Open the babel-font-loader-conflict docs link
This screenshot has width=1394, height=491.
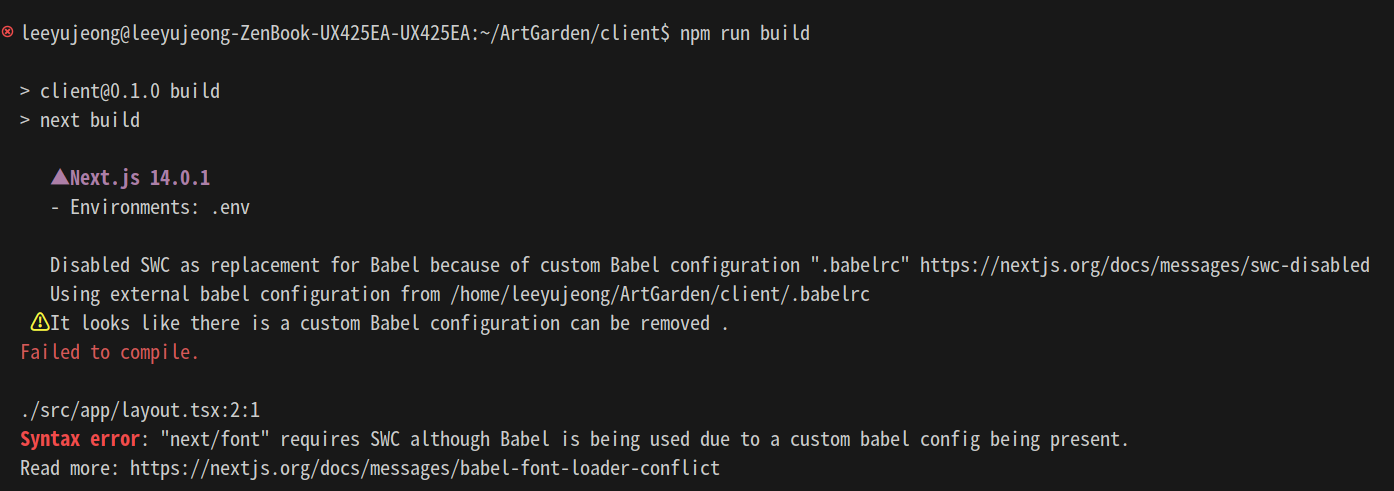point(425,468)
